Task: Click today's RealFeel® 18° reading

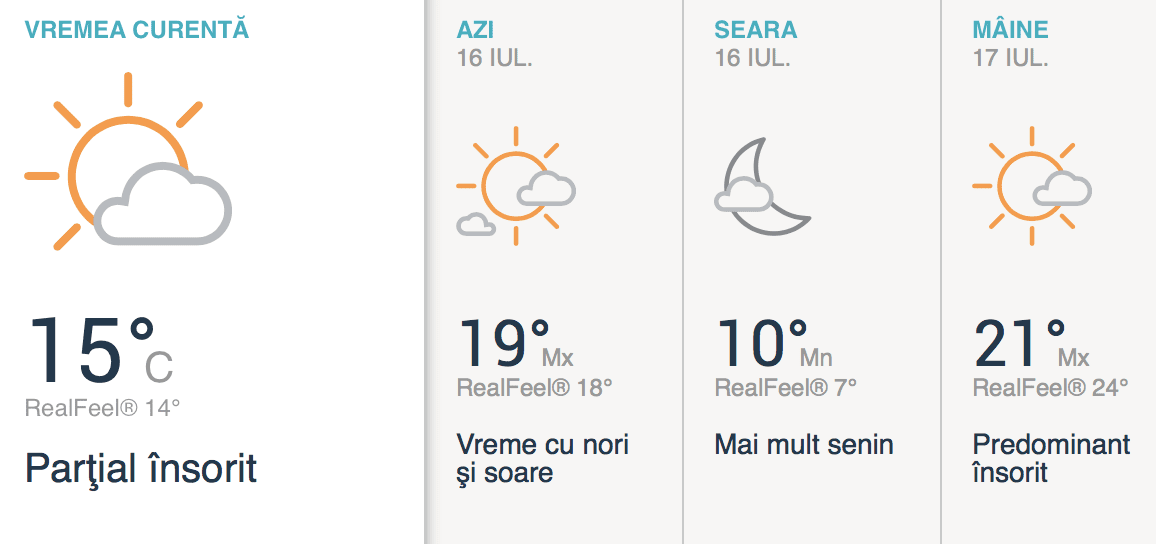Action: (534, 388)
